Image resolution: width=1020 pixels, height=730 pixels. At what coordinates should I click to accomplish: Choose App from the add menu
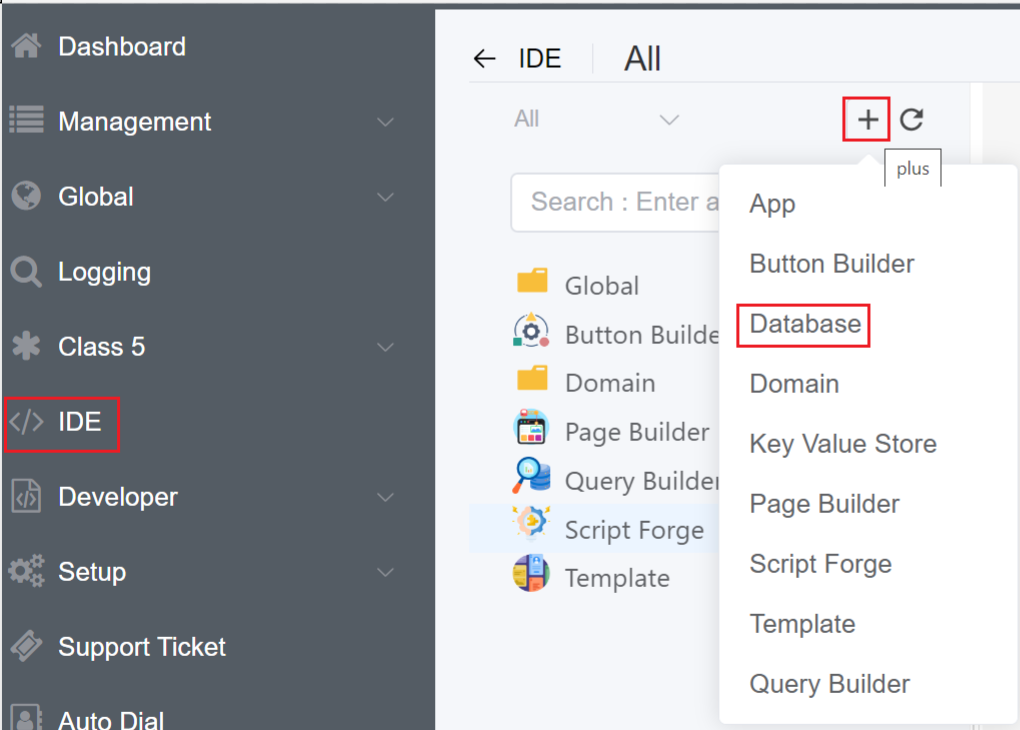773,204
